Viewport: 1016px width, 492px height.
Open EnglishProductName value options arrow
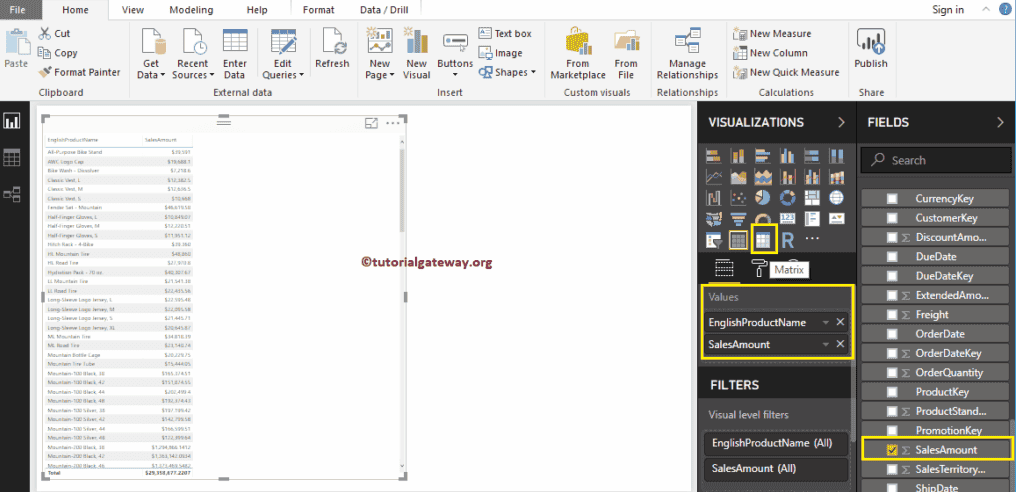click(826, 322)
